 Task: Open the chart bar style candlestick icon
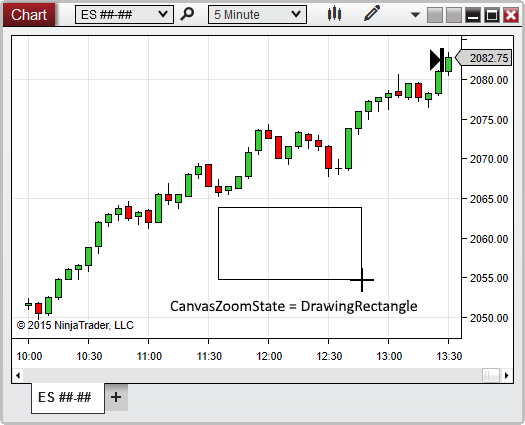click(334, 14)
